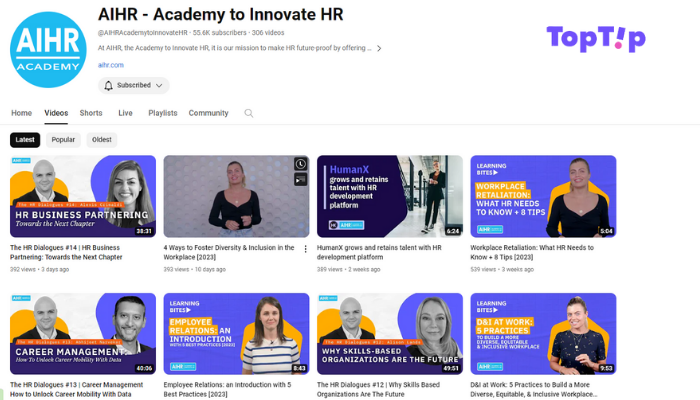Click title D&I at Work: 5 Practices
This screenshot has height=400, width=700.
[x=533, y=389]
